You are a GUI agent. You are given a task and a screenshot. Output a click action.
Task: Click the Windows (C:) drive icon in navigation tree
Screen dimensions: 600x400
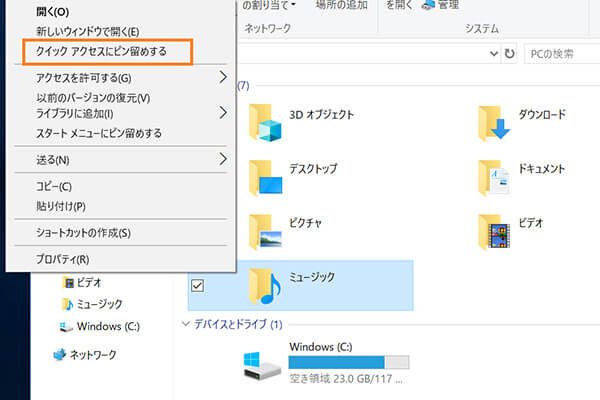(x=66, y=327)
